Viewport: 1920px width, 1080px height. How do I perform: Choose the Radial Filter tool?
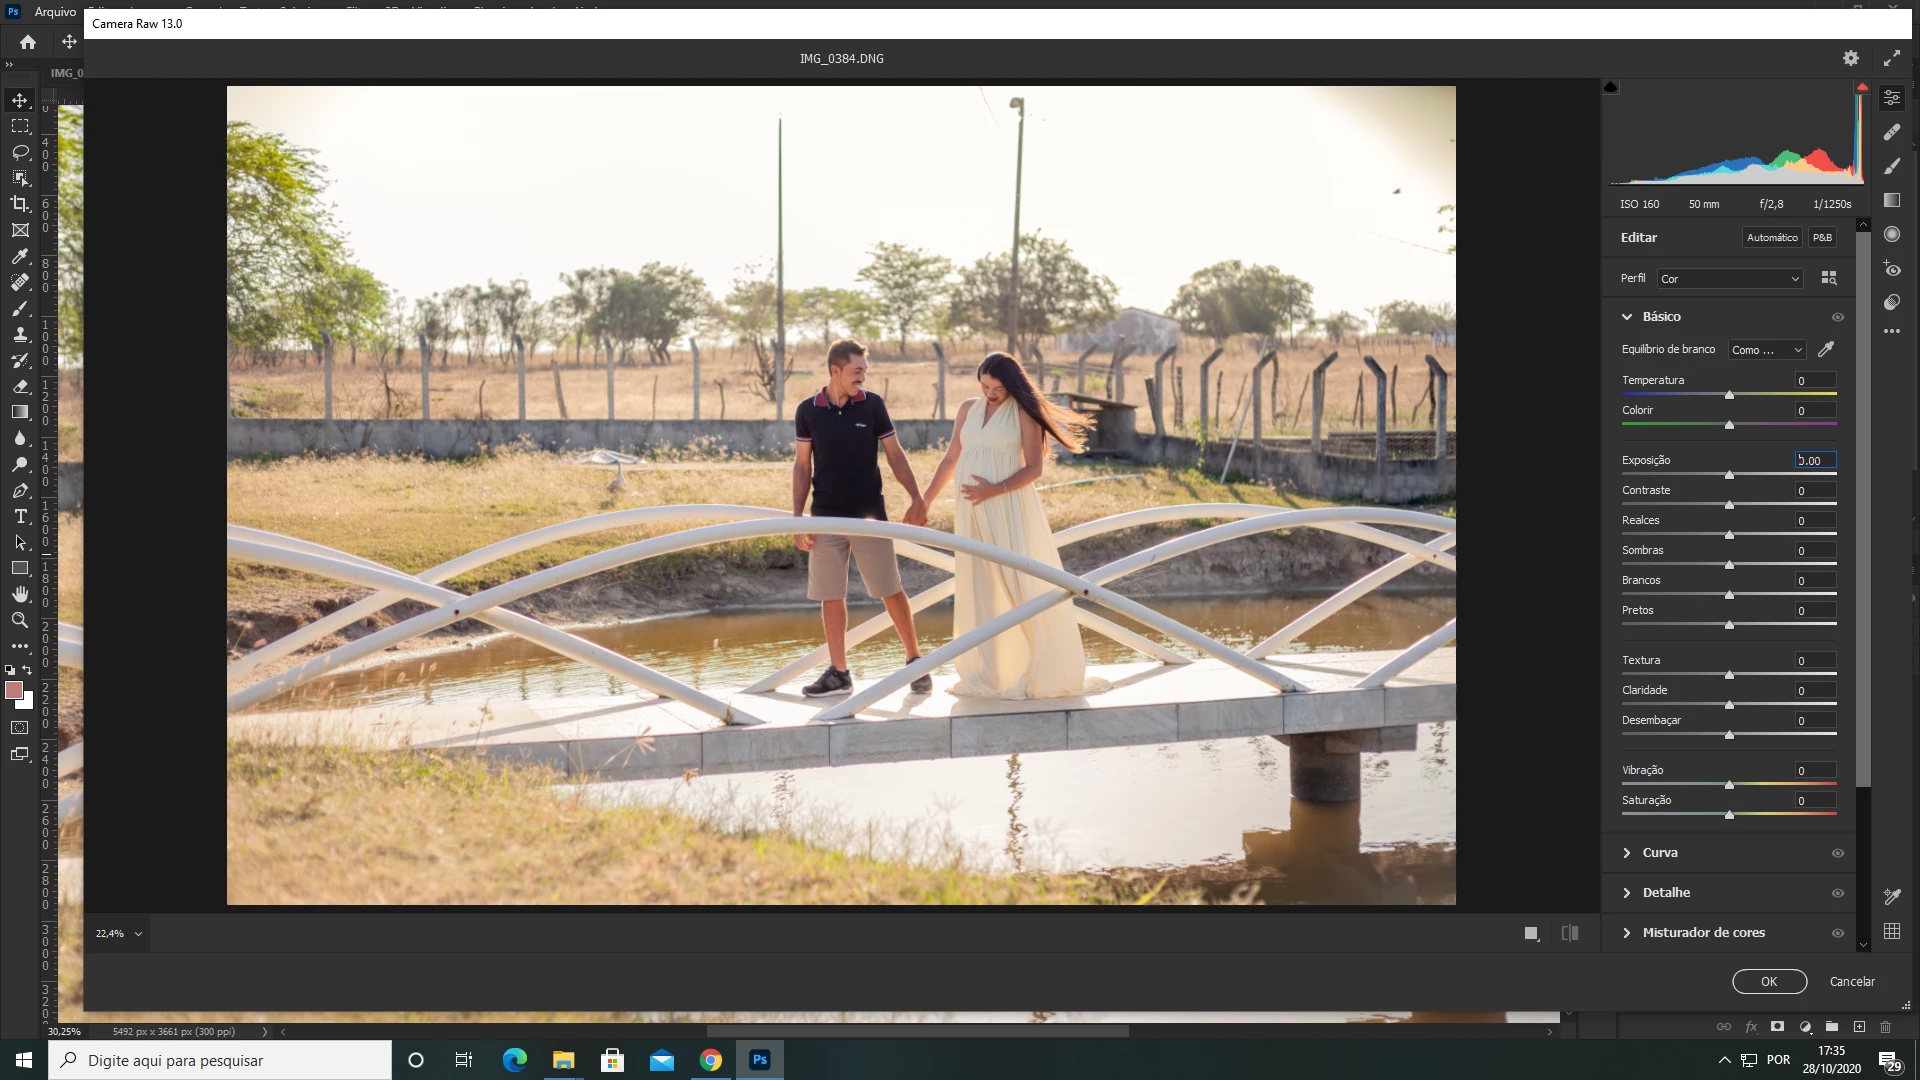[x=1892, y=234]
